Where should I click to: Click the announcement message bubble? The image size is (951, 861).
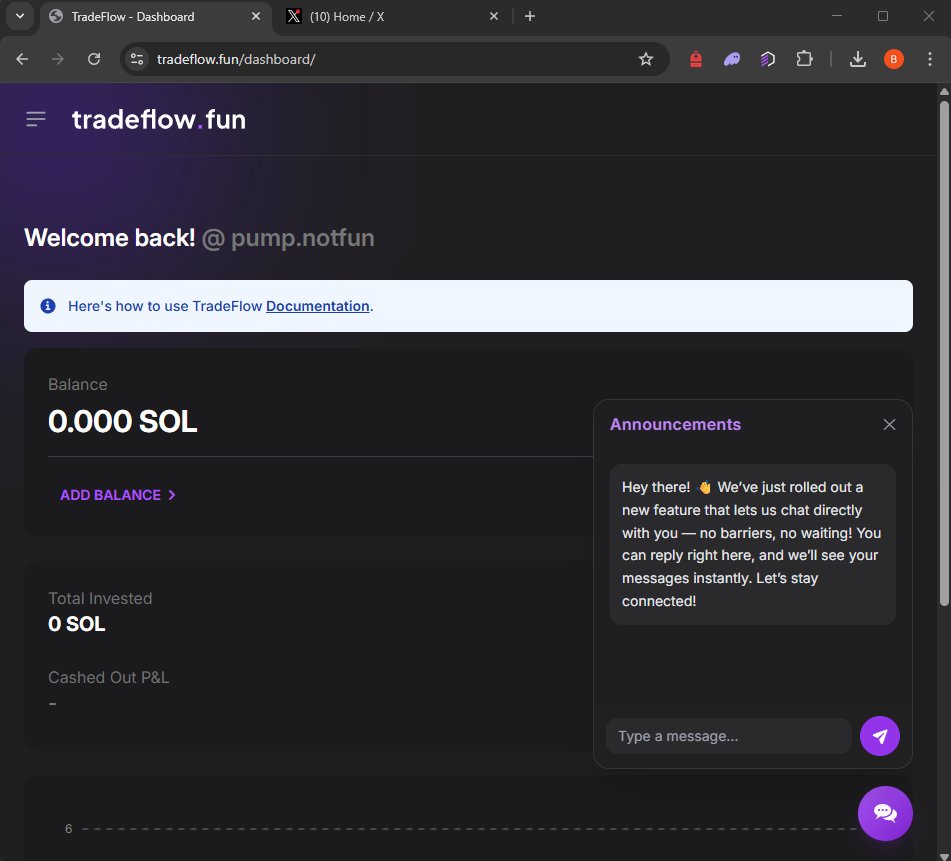click(753, 544)
